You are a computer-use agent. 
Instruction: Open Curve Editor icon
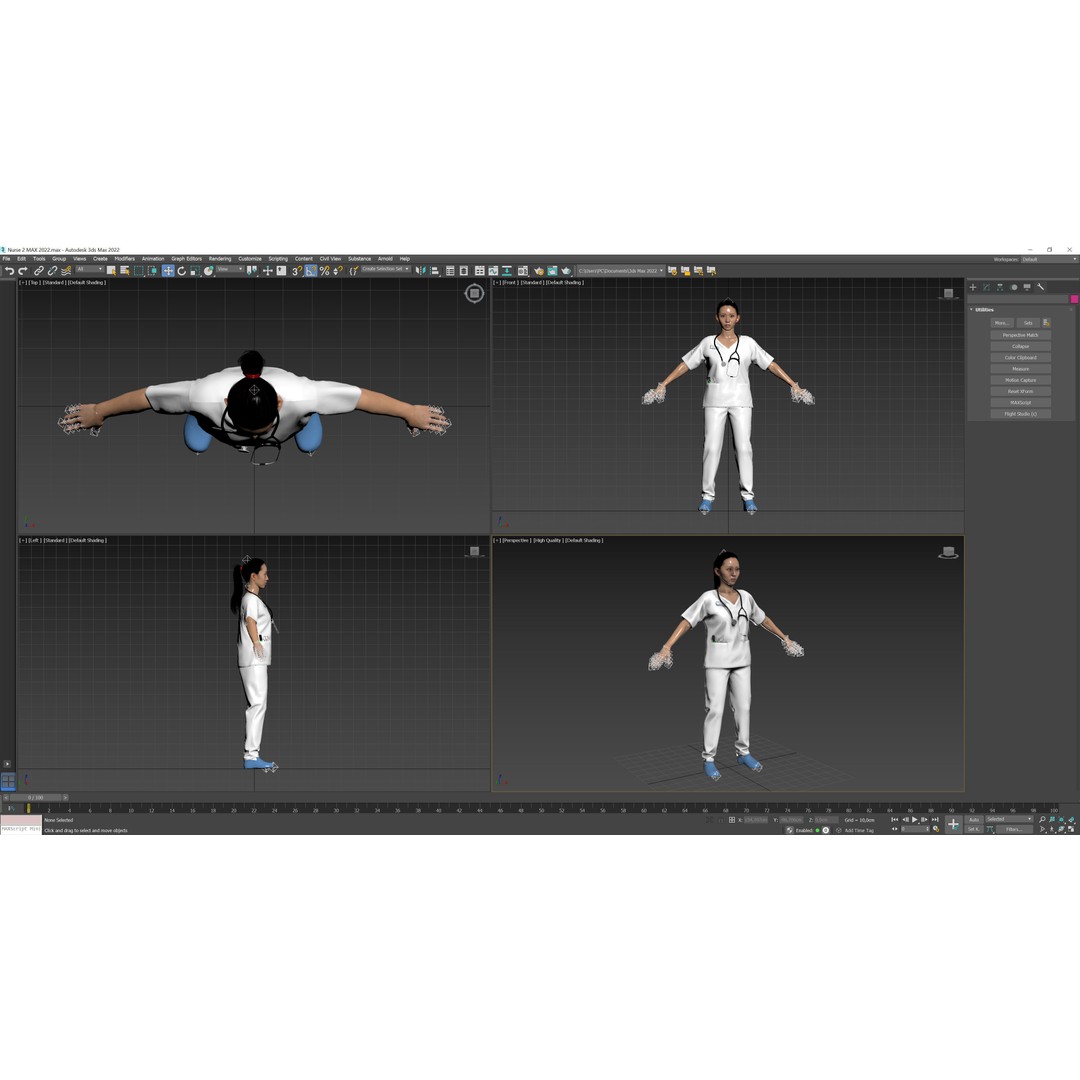pyautogui.click(x=493, y=271)
